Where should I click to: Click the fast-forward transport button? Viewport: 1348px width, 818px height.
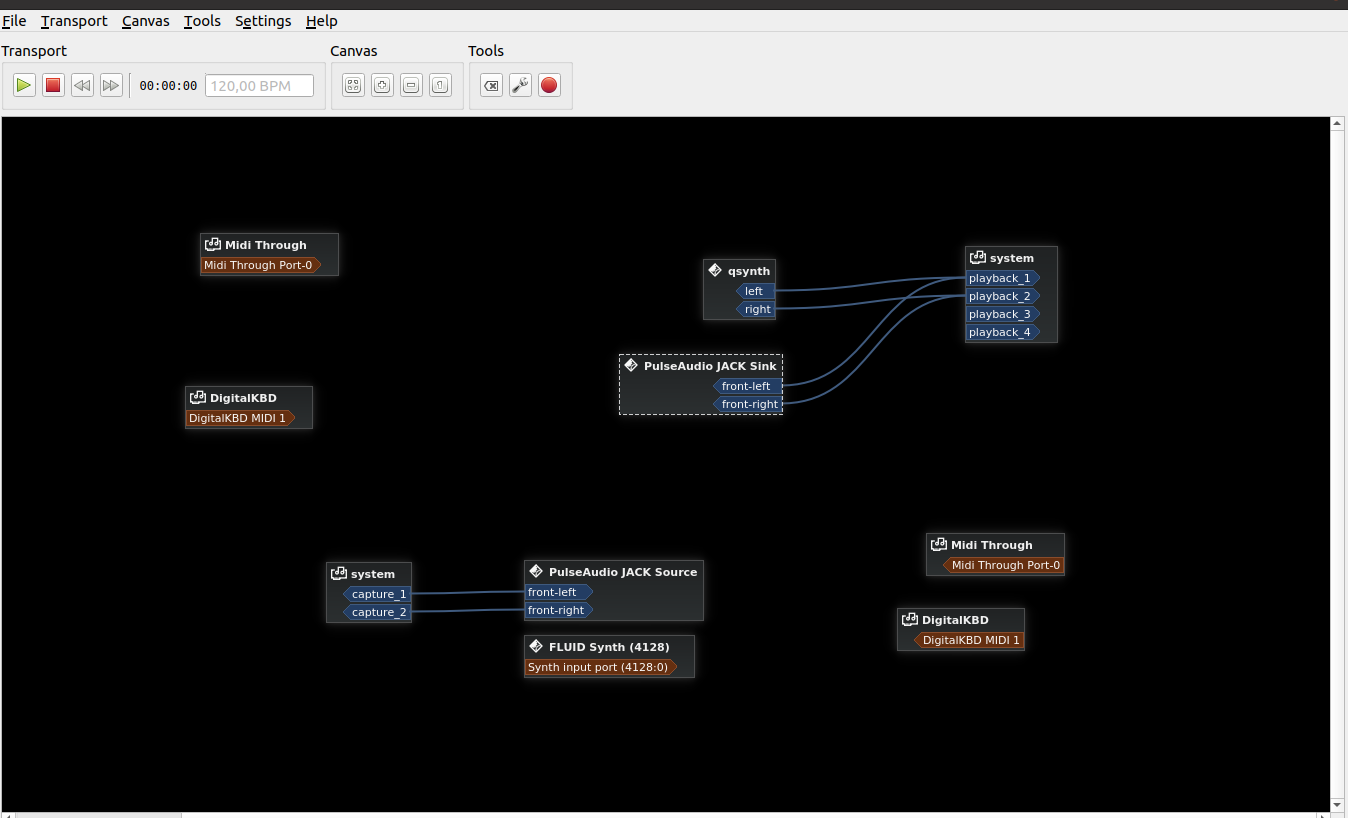111,86
